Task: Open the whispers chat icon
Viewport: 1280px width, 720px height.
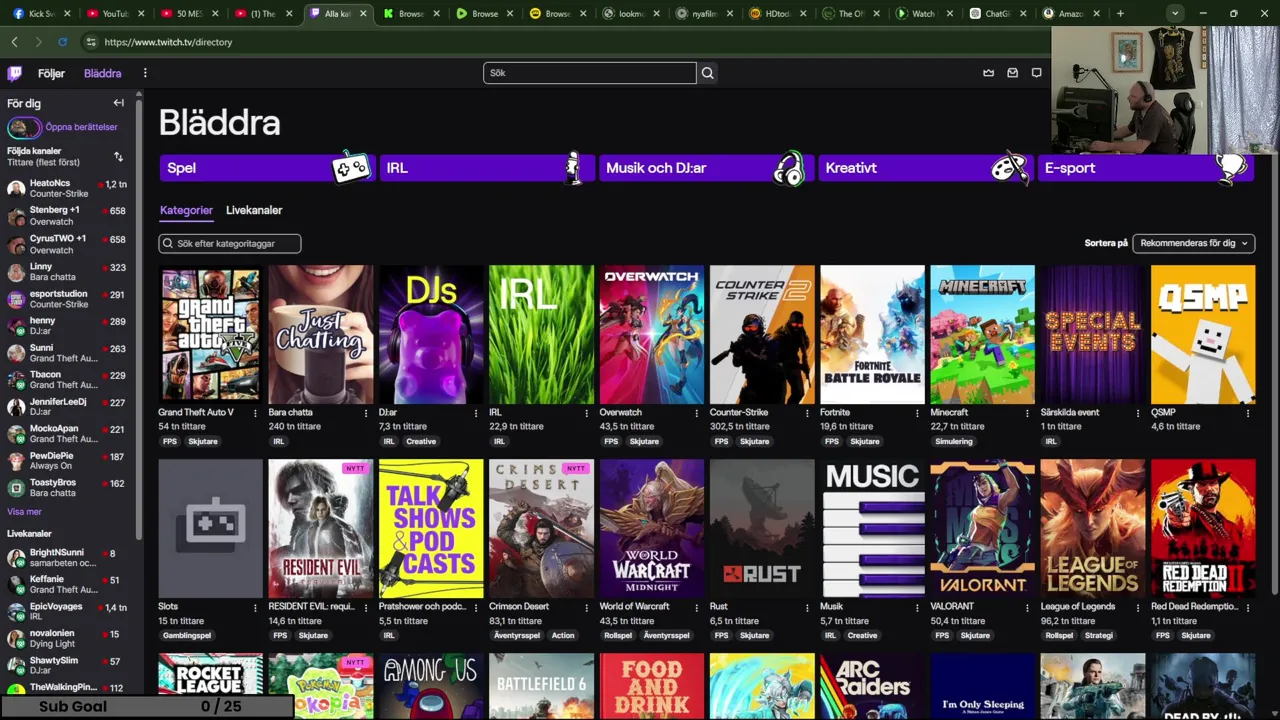Action: pyautogui.click(x=1036, y=73)
